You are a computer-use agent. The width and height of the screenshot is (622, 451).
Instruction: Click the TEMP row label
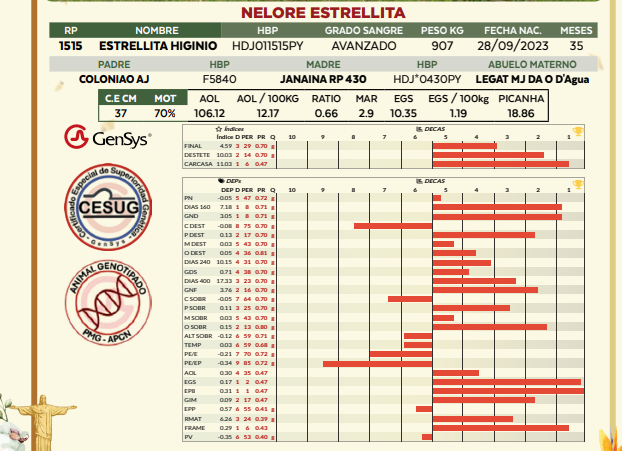pyautogui.click(x=193, y=345)
